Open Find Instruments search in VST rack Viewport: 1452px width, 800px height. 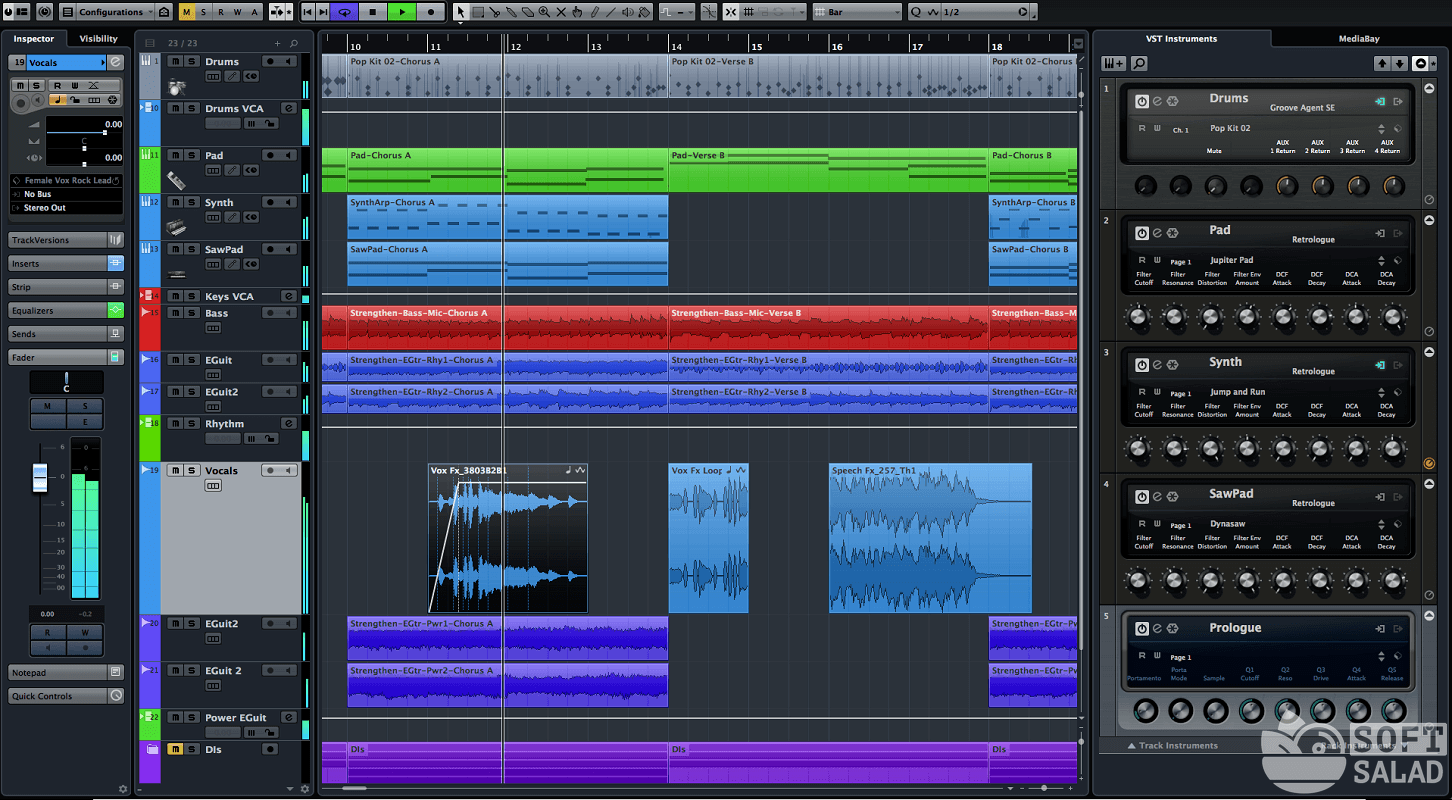click(1139, 63)
